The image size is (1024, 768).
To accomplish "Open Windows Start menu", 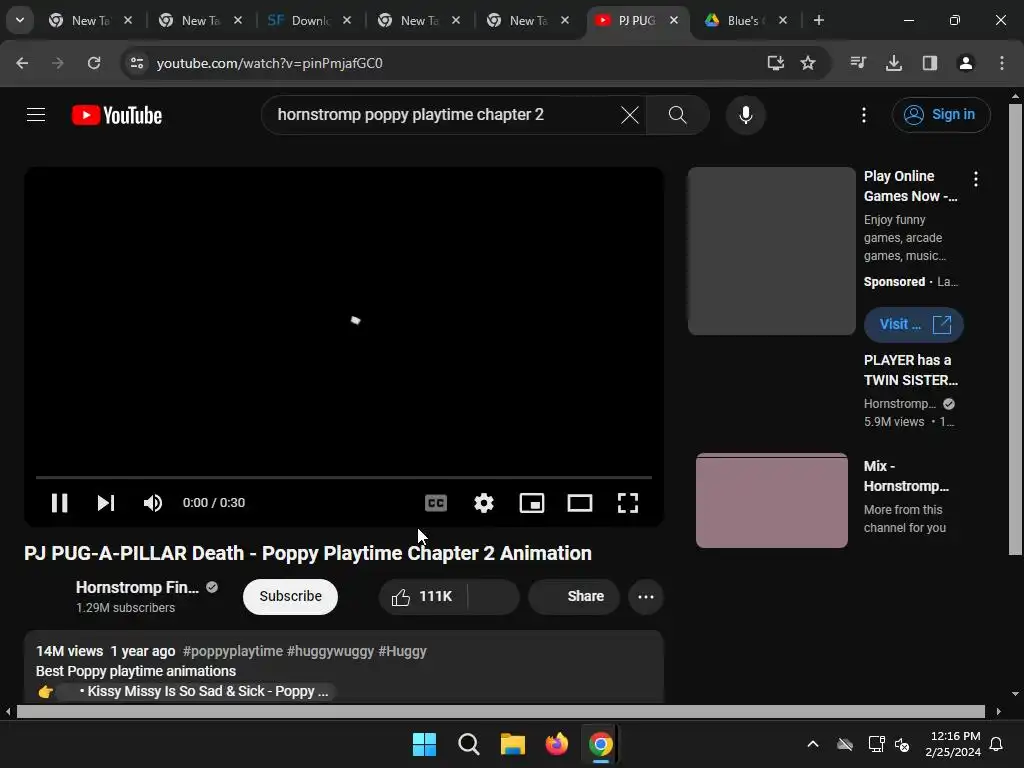I will coord(424,744).
